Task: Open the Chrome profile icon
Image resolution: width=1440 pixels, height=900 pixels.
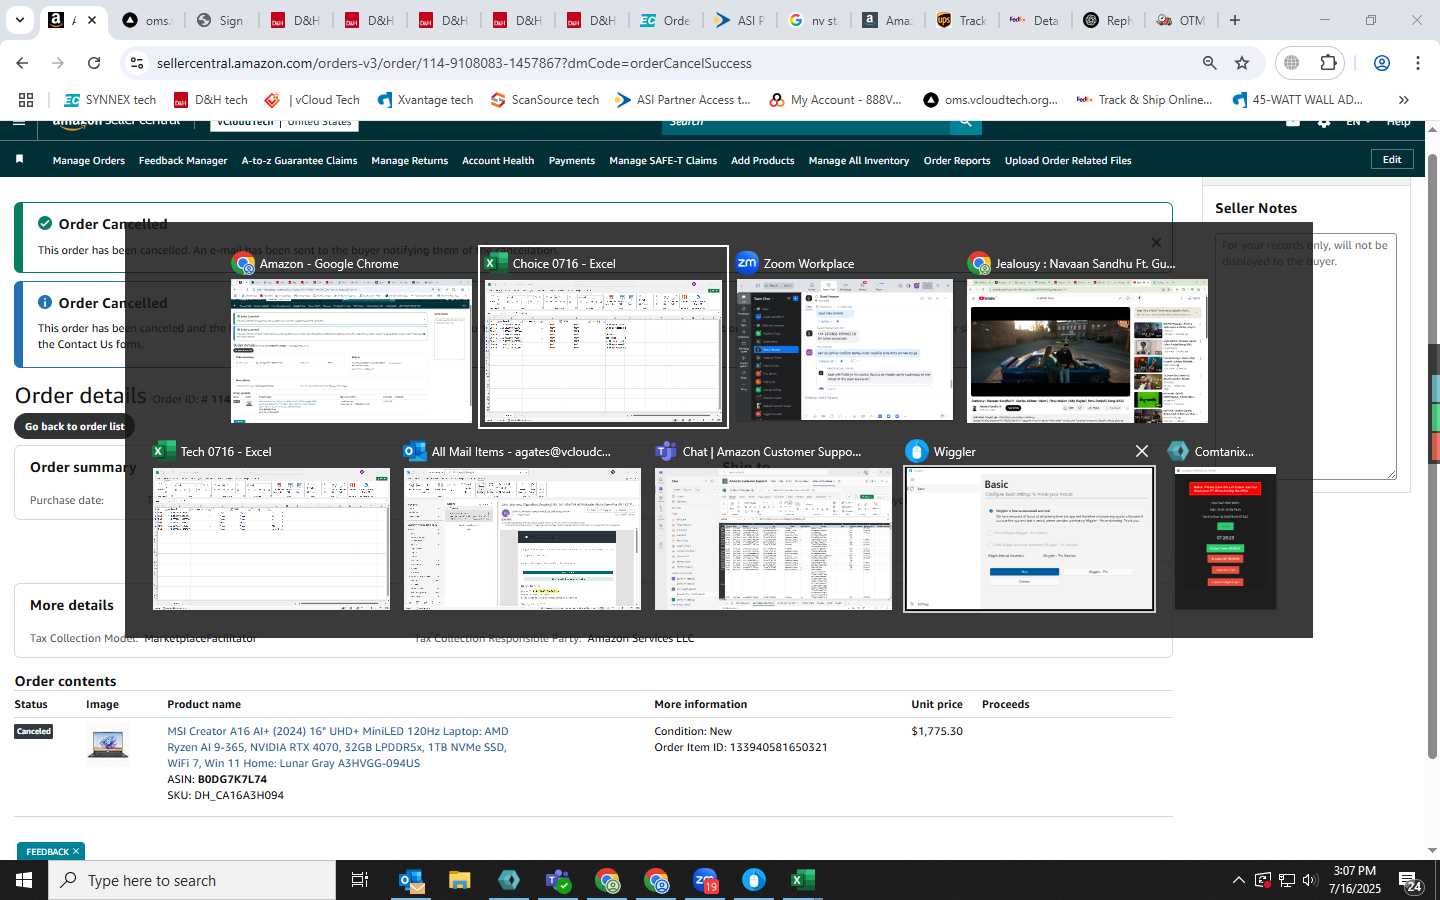Action: (x=1382, y=63)
